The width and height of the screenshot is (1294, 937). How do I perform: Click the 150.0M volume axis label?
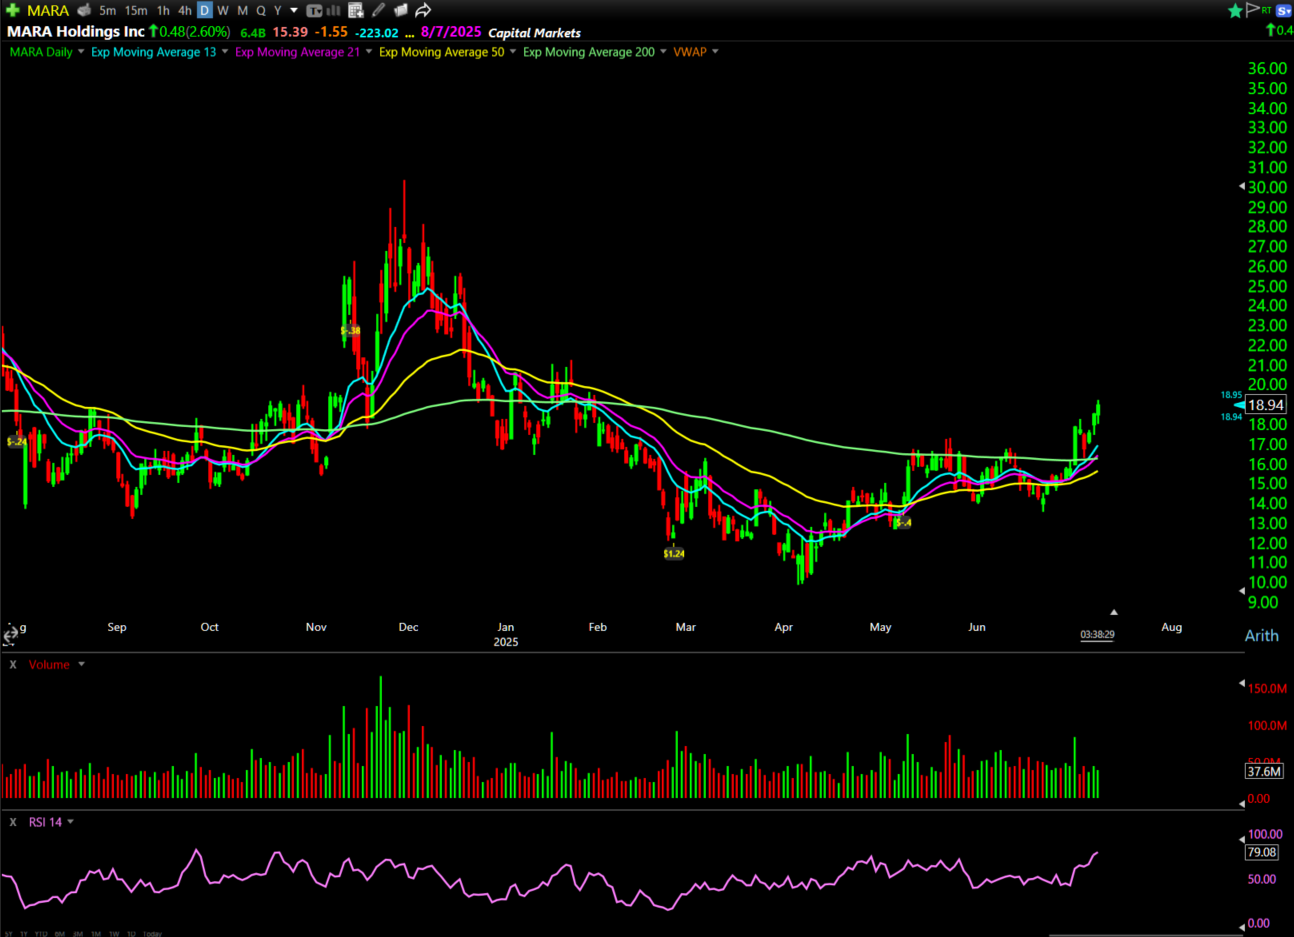coord(1268,688)
